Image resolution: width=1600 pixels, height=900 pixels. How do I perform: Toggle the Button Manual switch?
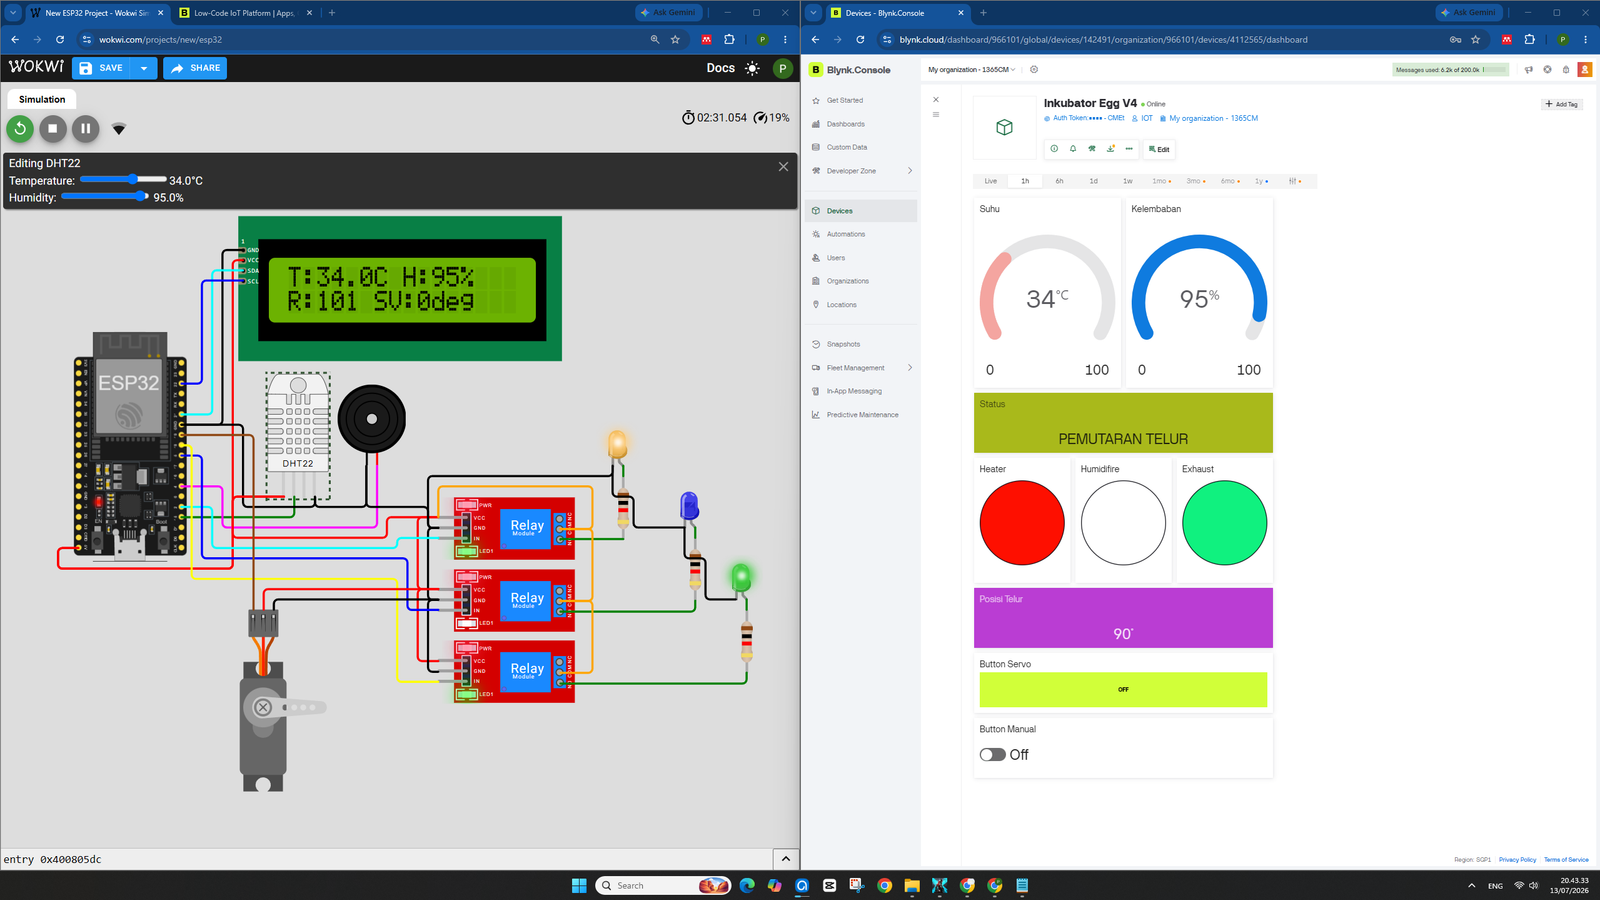(x=992, y=755)
